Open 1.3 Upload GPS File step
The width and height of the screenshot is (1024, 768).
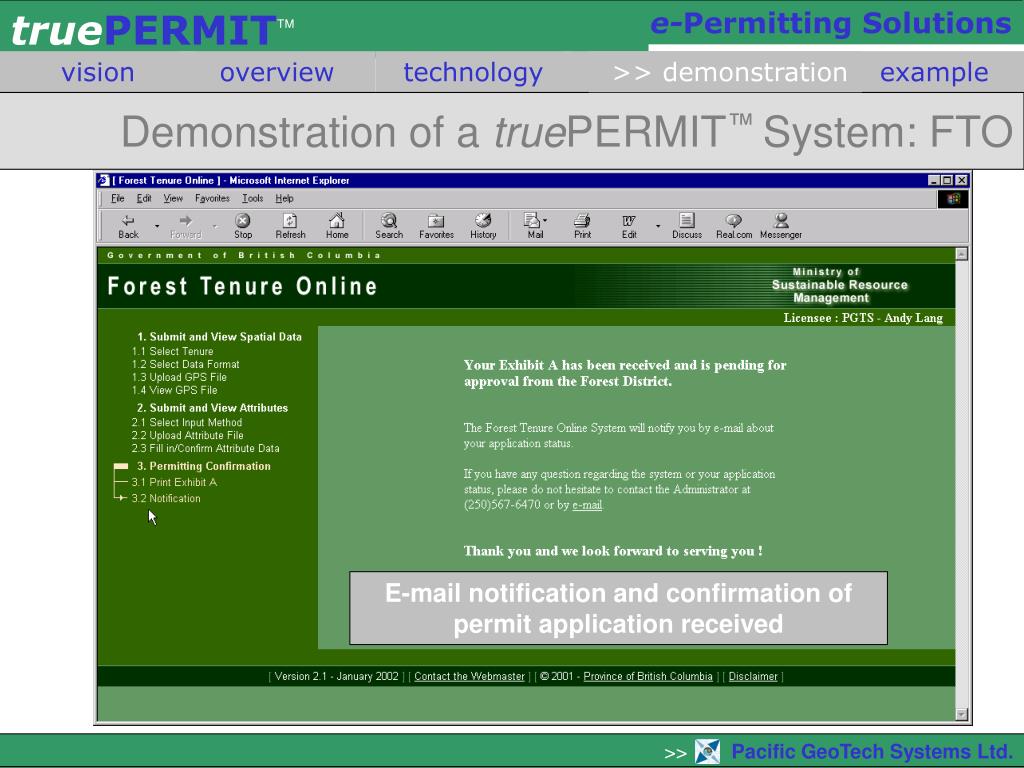(x=179, y=377)
